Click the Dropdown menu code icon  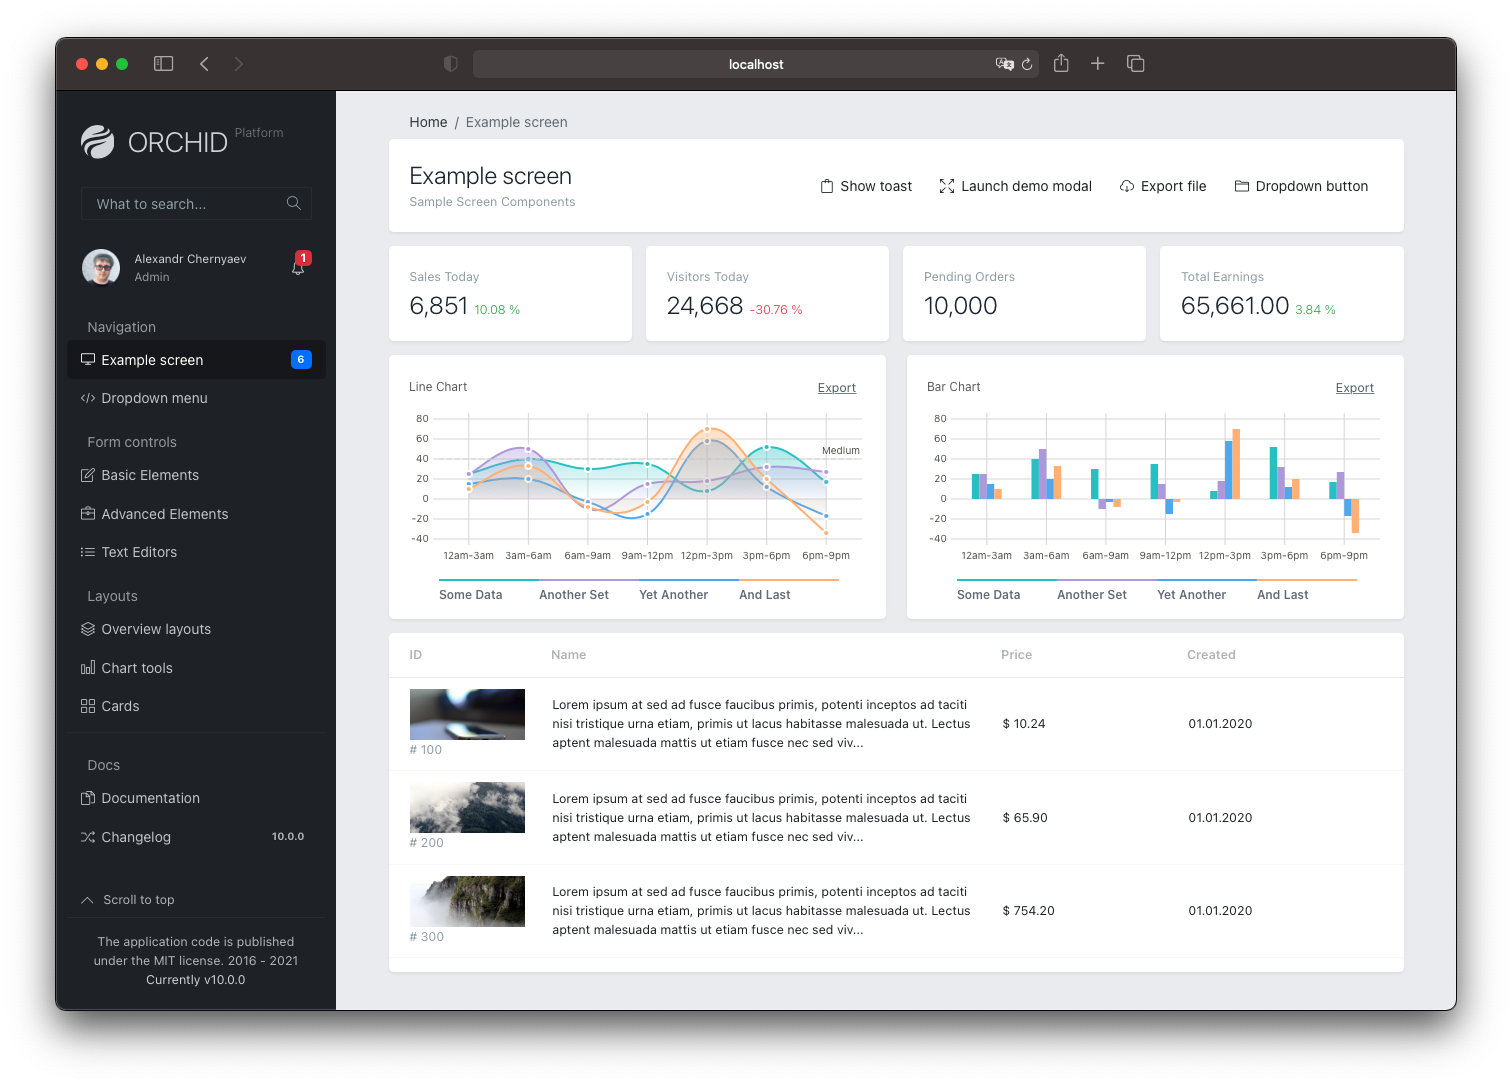[88, 398]
